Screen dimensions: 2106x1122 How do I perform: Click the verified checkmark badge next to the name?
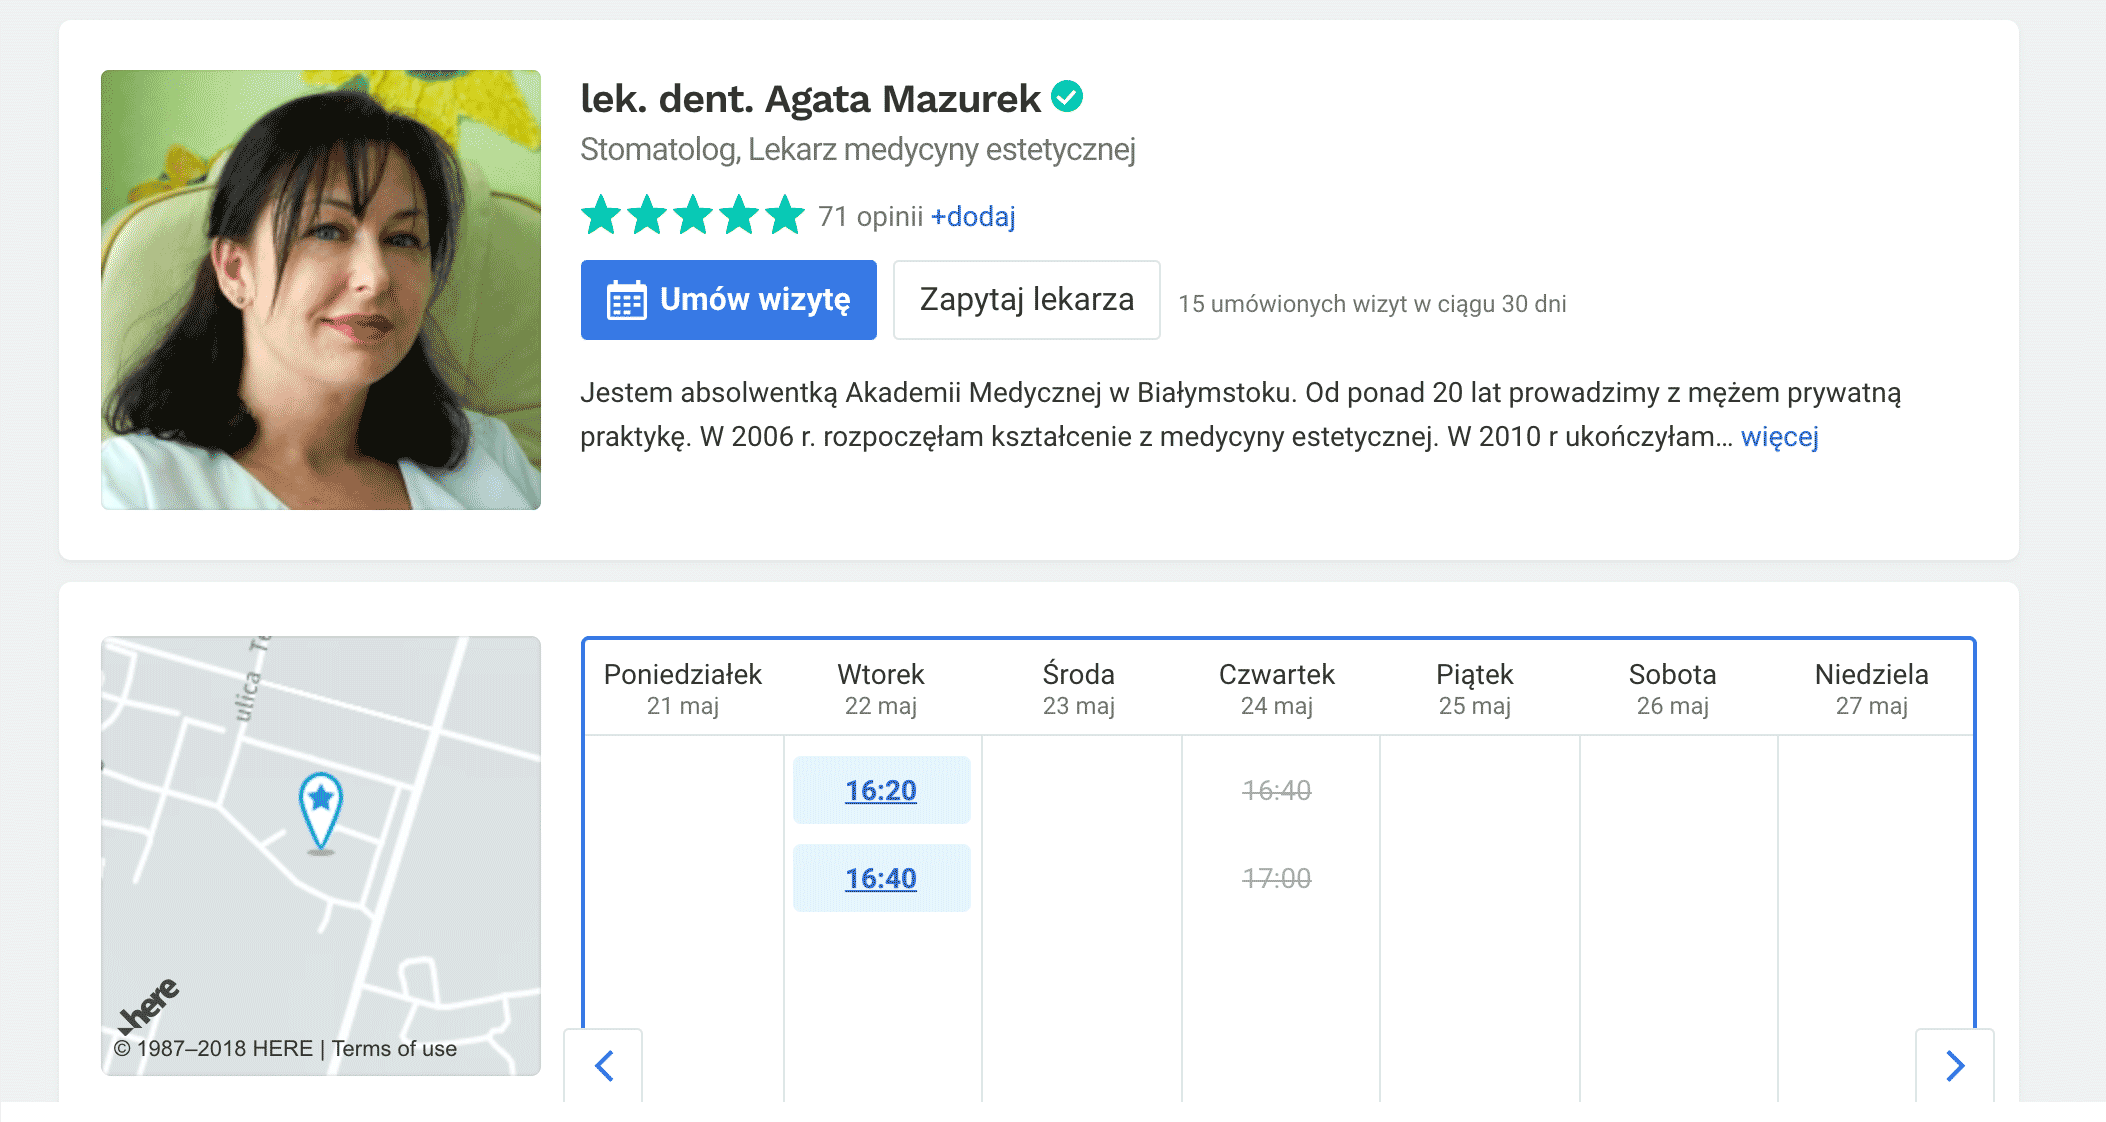click(1067, 97)
